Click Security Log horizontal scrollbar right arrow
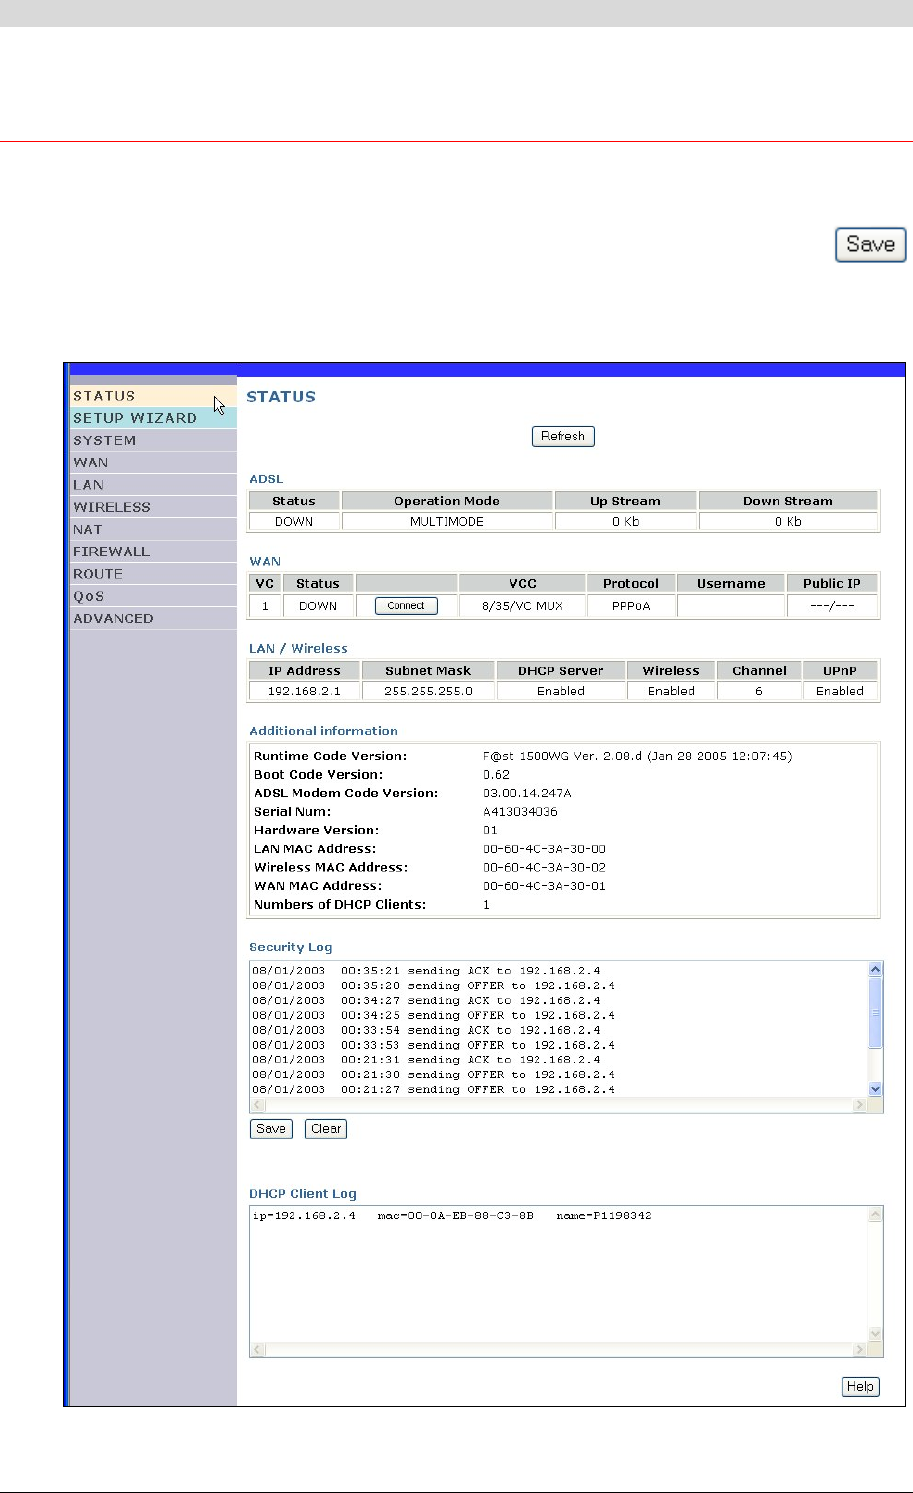The image size is (913, 1493). (x=859, y=1105)
